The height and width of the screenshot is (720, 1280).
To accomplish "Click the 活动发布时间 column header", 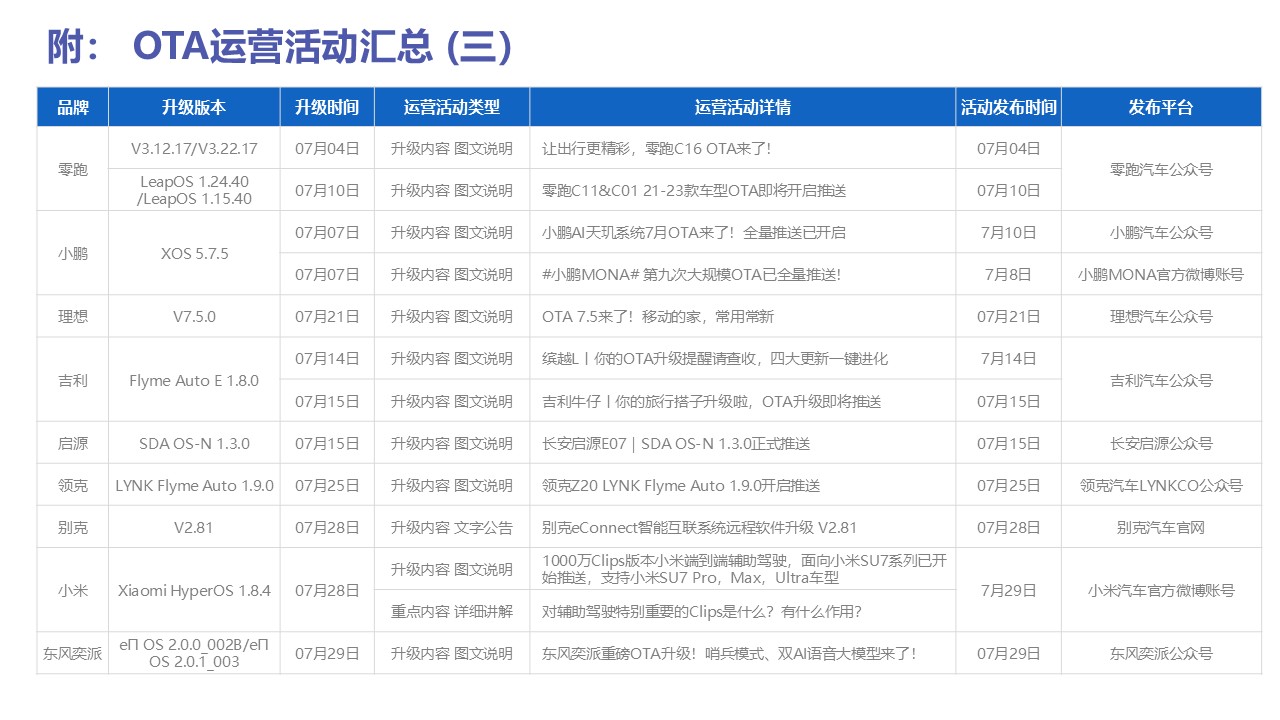I will coord(1009,107).
